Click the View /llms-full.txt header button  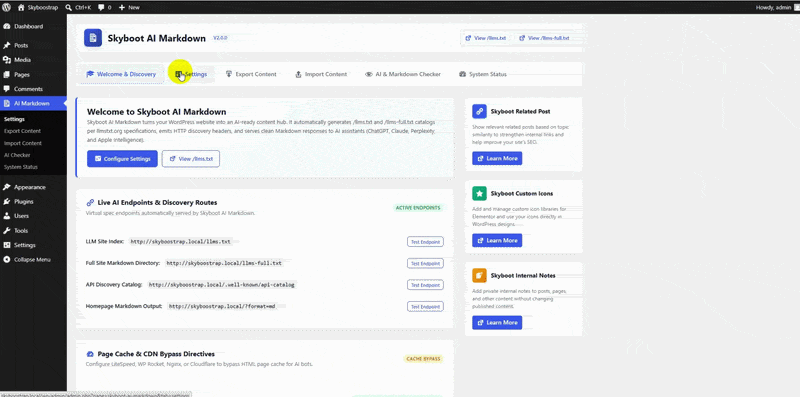pos(544,38)
